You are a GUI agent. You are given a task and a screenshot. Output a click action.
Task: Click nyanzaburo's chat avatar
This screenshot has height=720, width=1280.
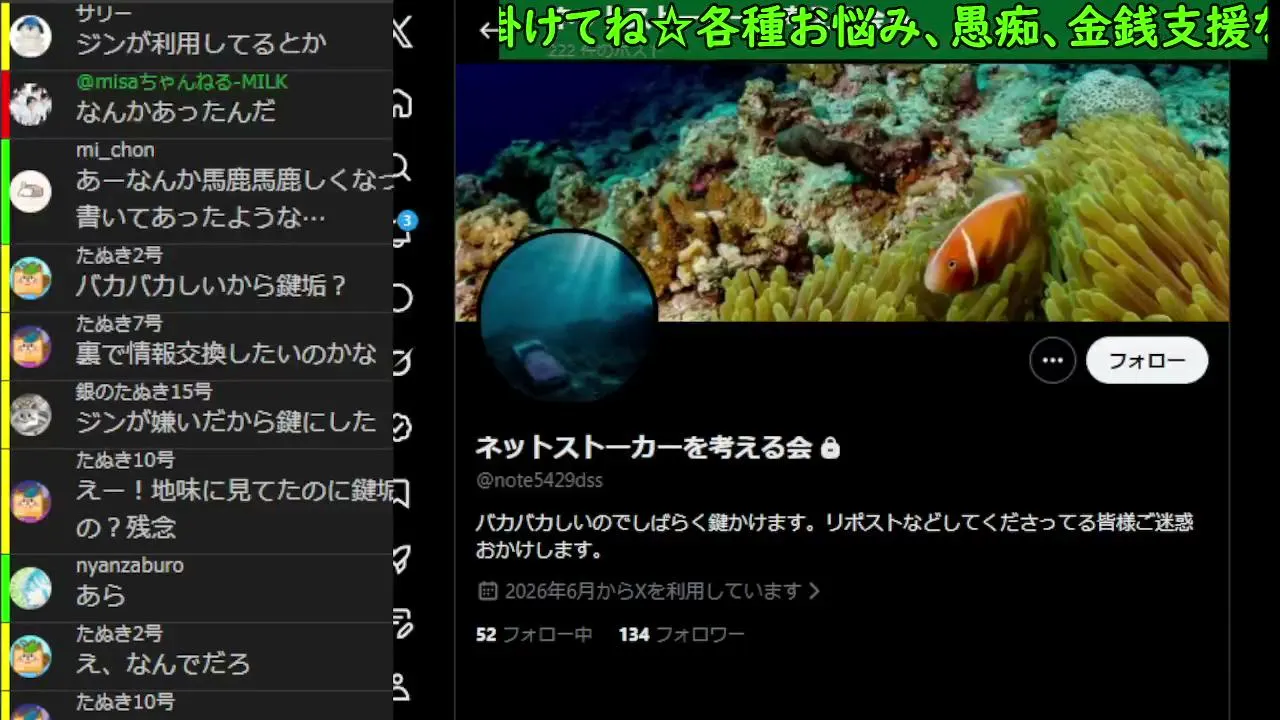[x=31, y=588]
